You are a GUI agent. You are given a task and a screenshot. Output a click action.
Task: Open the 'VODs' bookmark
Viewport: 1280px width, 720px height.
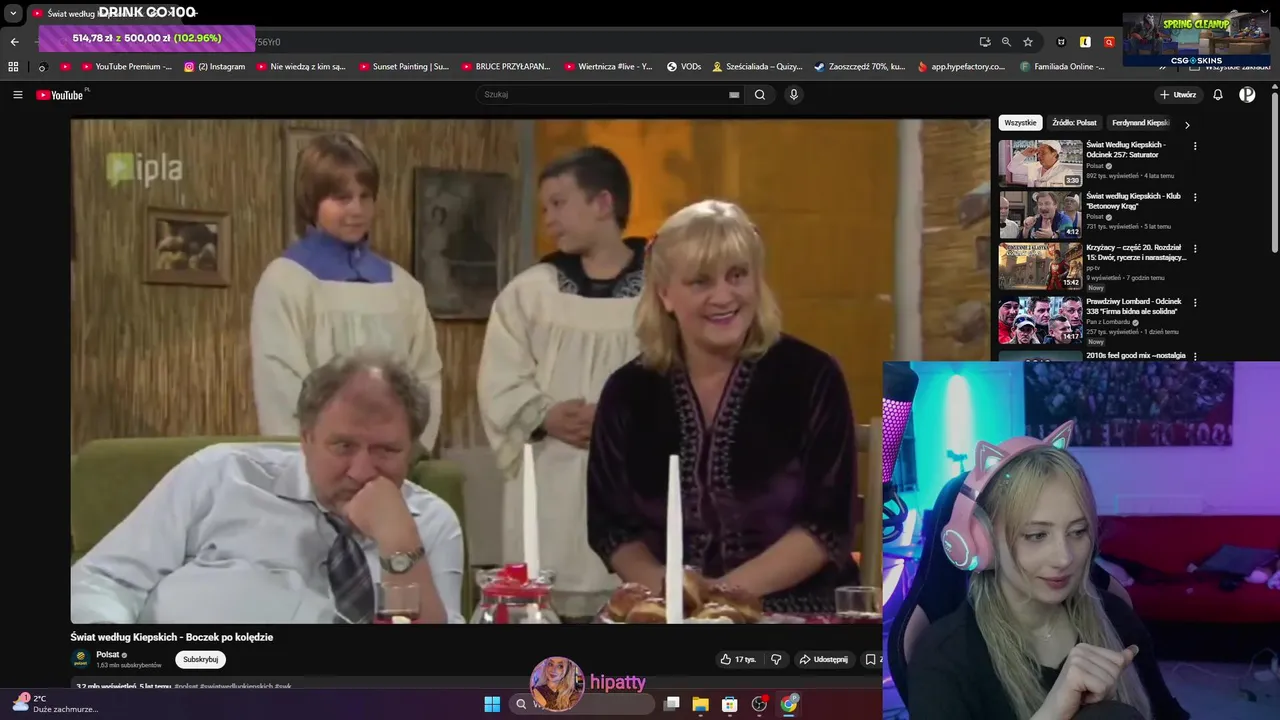[684, 67]
